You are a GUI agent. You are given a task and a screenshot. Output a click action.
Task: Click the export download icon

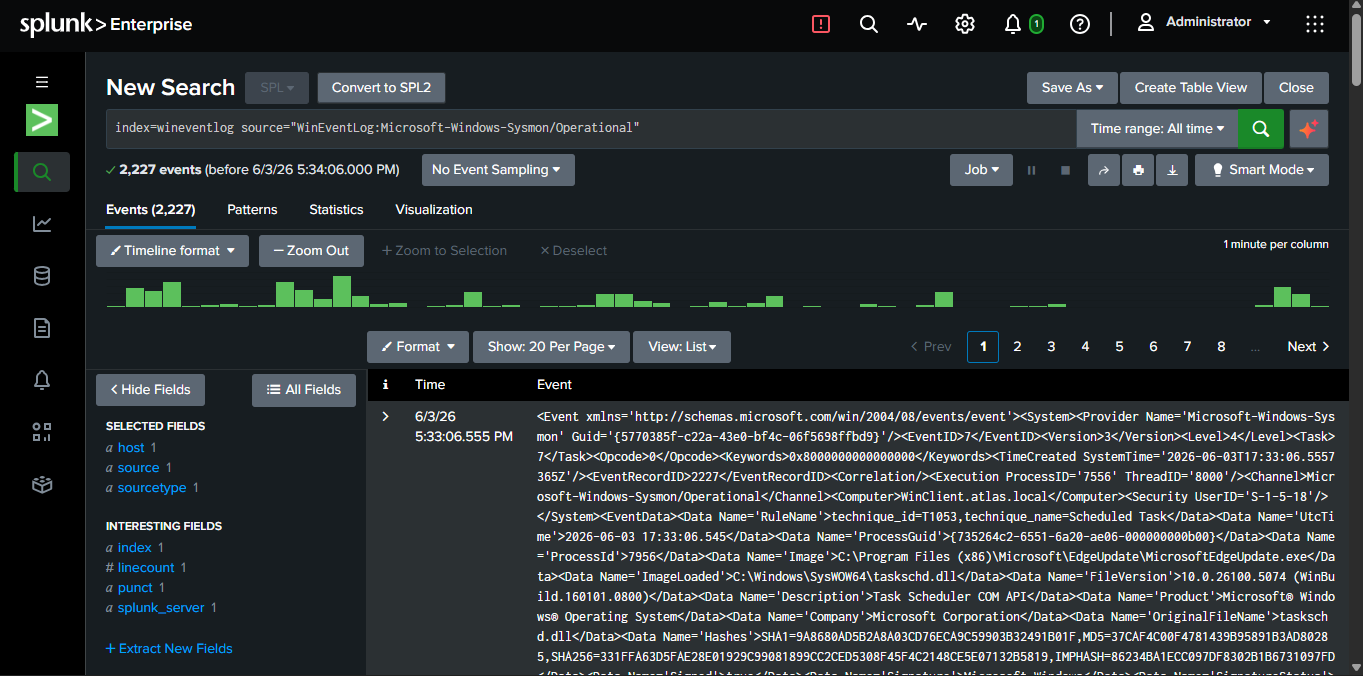pos(1172,170)
